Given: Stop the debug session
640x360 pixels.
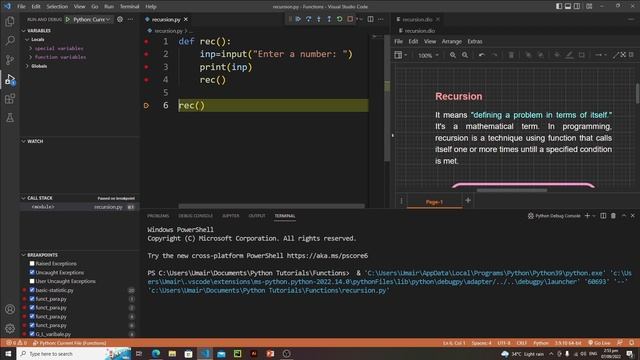Looking at the screenshot, I should [350, 19].
